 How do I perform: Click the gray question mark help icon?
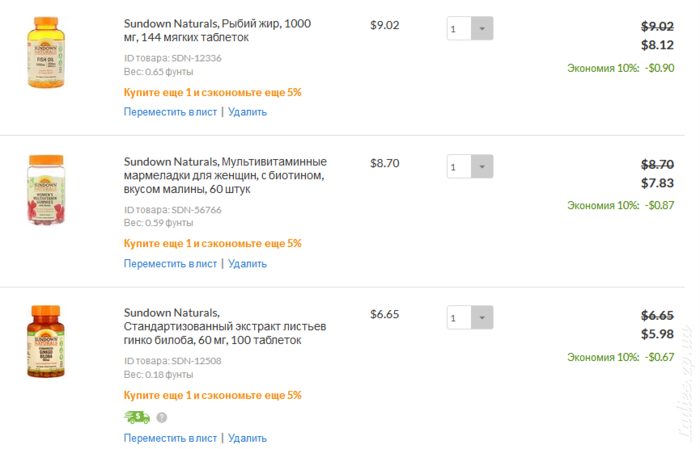point(162,418)
